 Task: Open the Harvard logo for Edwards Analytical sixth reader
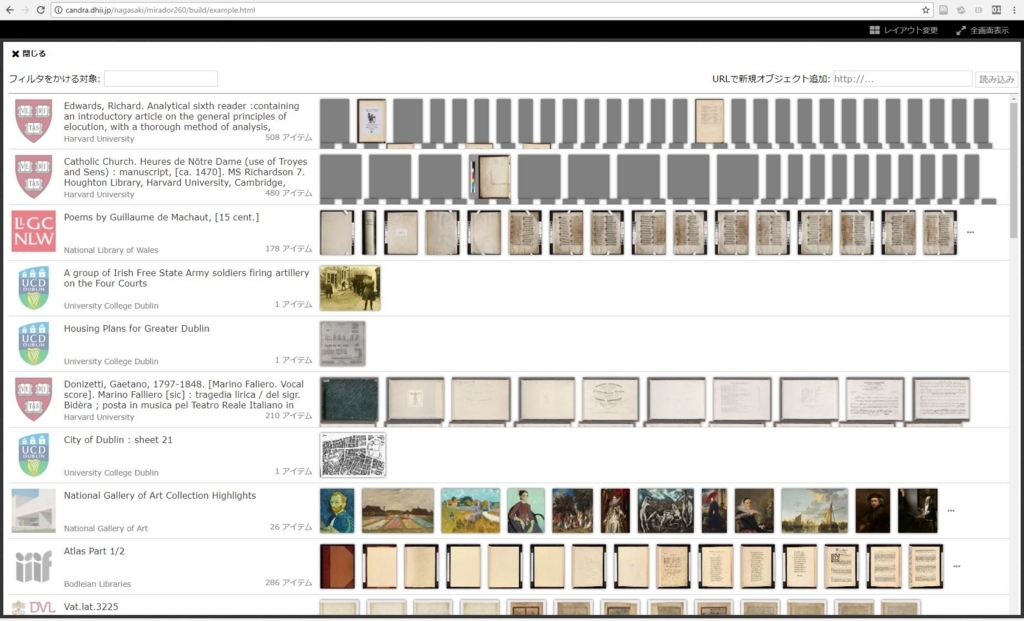click(33, 121)
